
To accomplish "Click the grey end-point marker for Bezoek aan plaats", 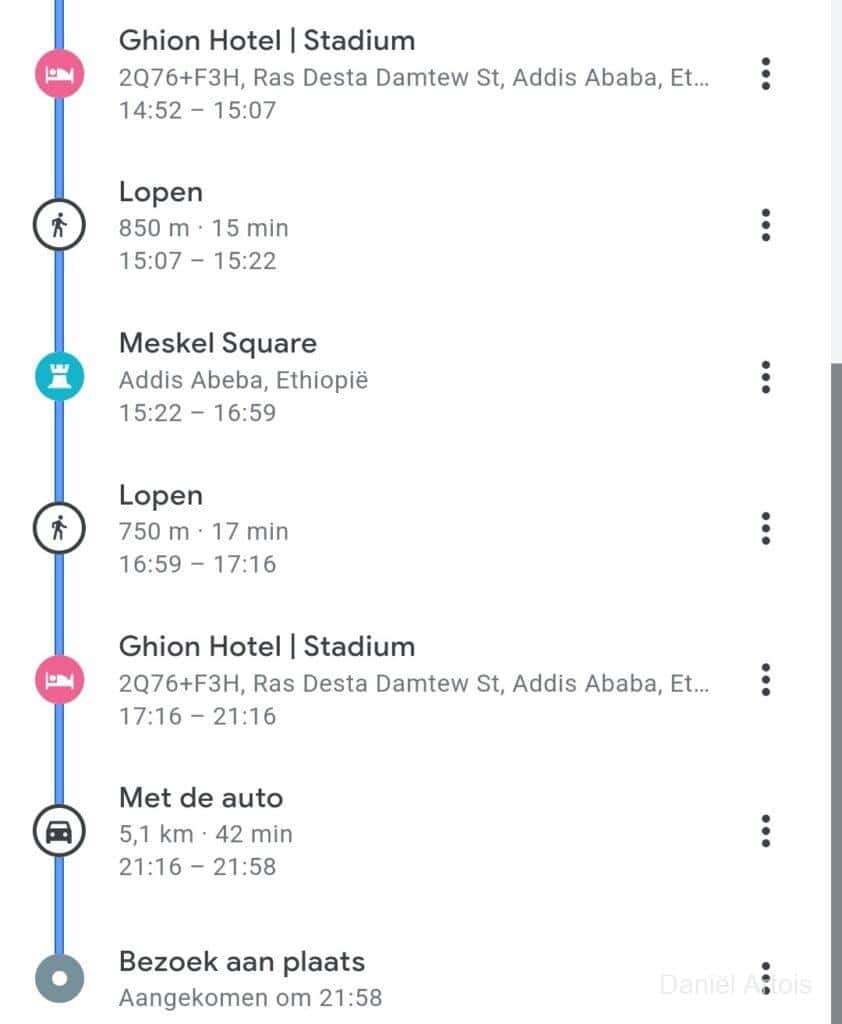I will (x=59, y=978).
